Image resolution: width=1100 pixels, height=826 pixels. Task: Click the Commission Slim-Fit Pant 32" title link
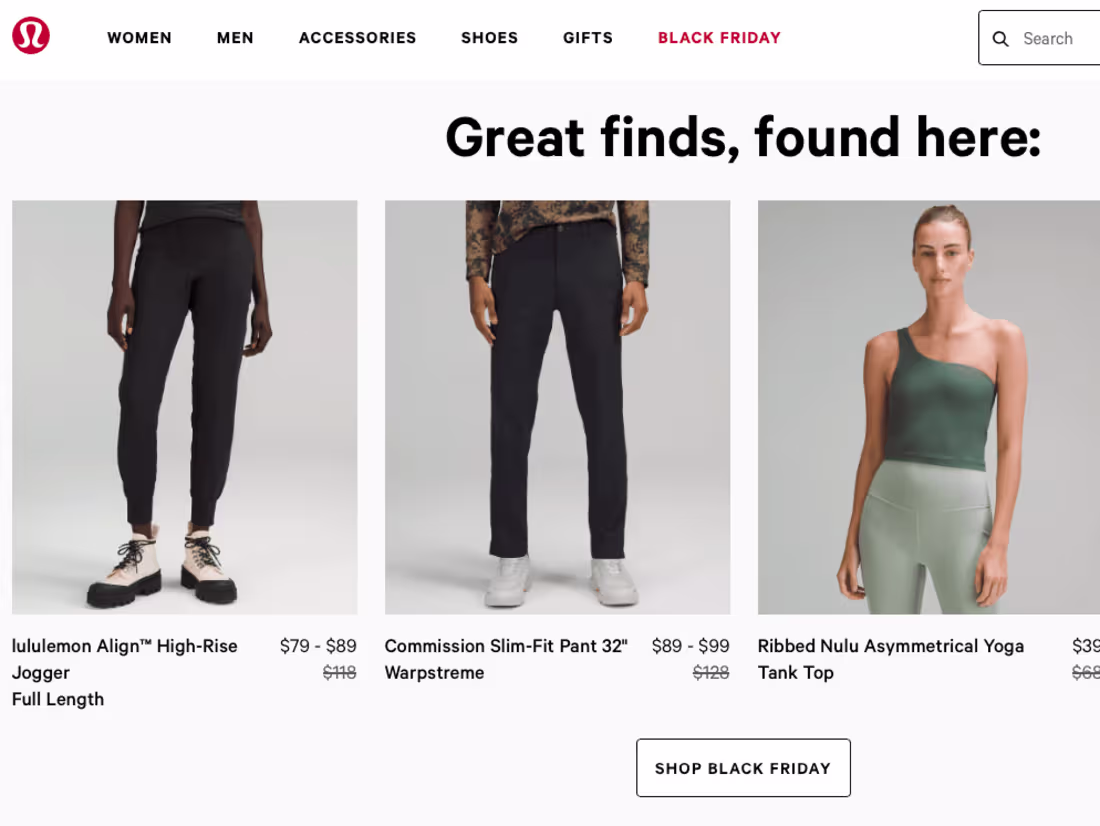pyautogui.click(x=506, y=659)
